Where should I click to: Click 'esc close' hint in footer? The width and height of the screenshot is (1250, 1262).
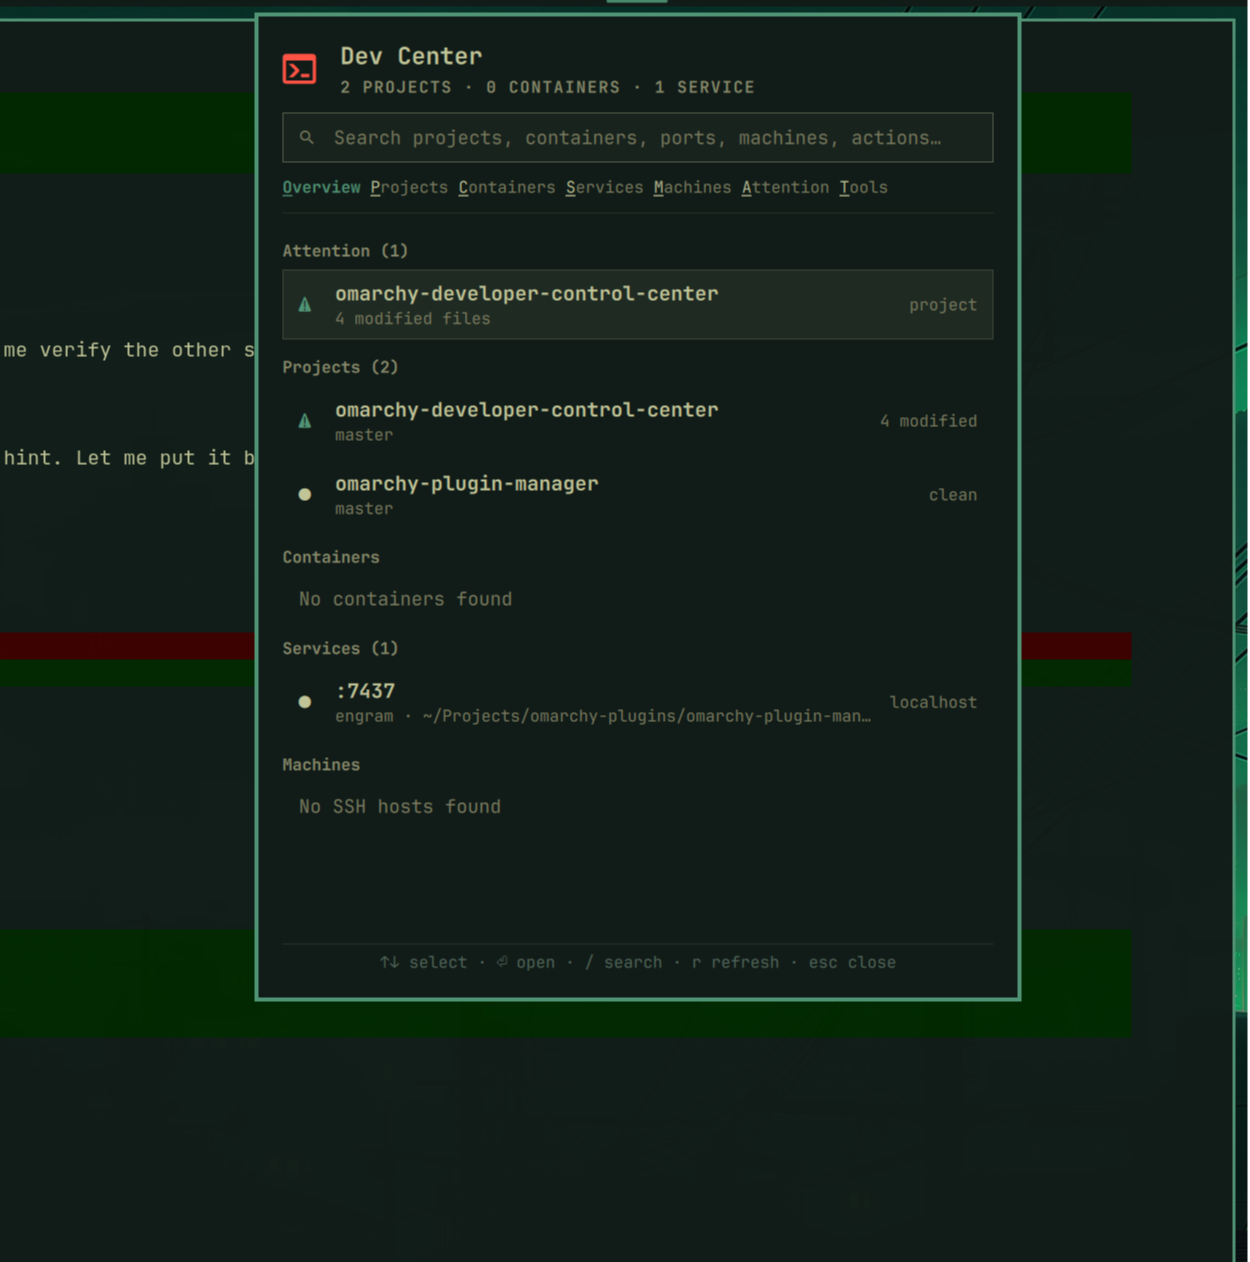coord(852,962)
